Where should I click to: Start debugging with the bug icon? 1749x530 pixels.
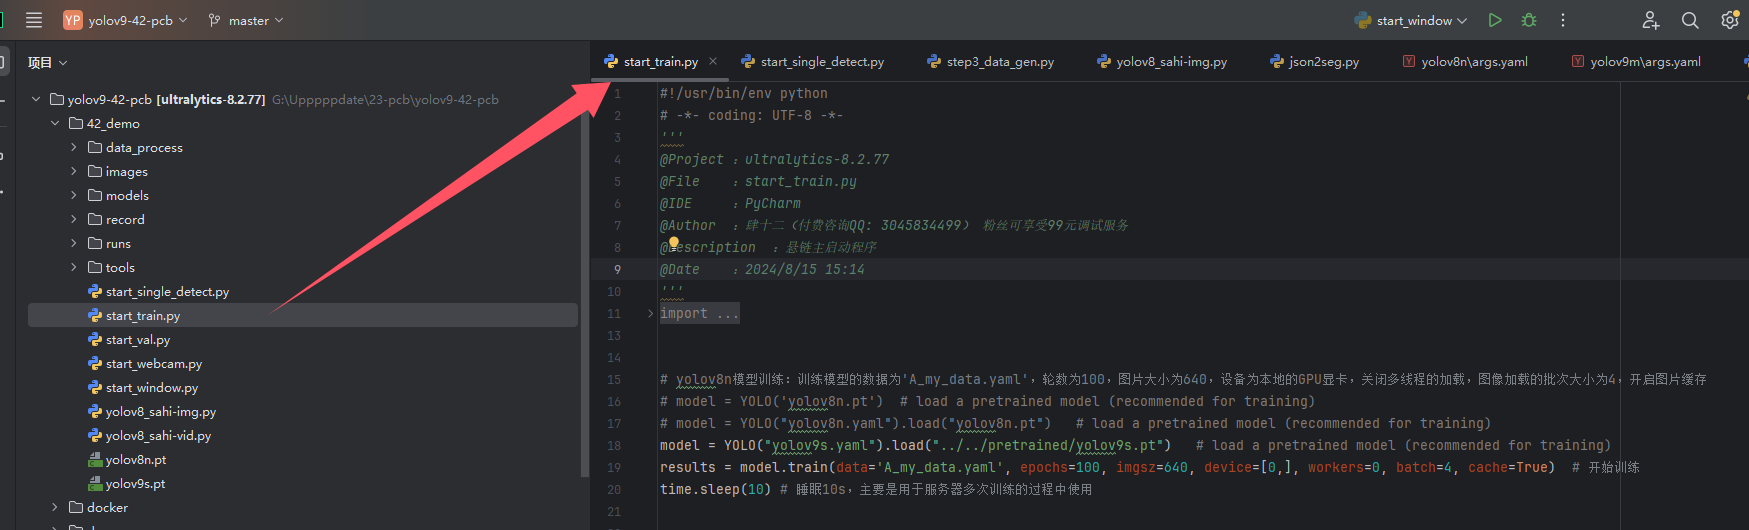click(1529, 20)
